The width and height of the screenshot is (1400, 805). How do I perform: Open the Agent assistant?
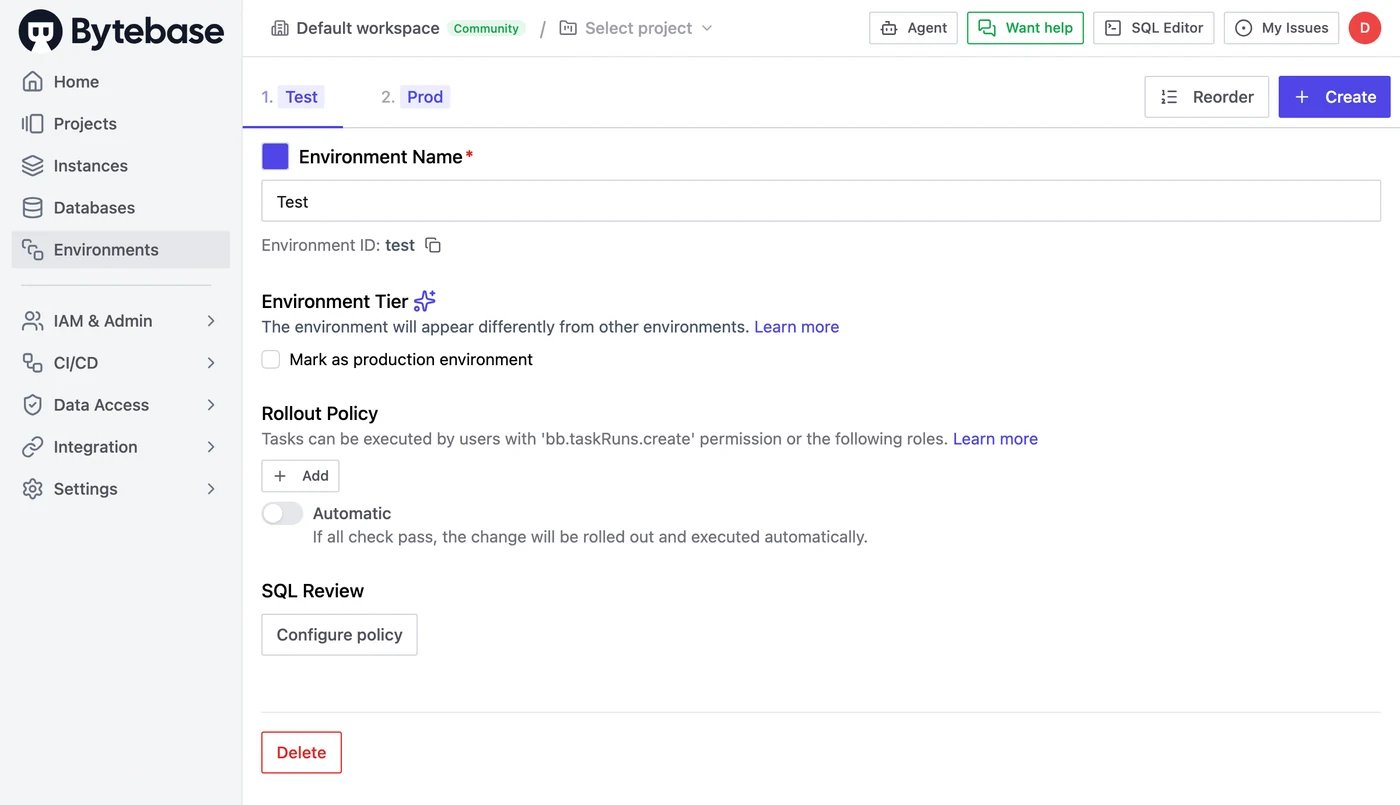(914, 28)
